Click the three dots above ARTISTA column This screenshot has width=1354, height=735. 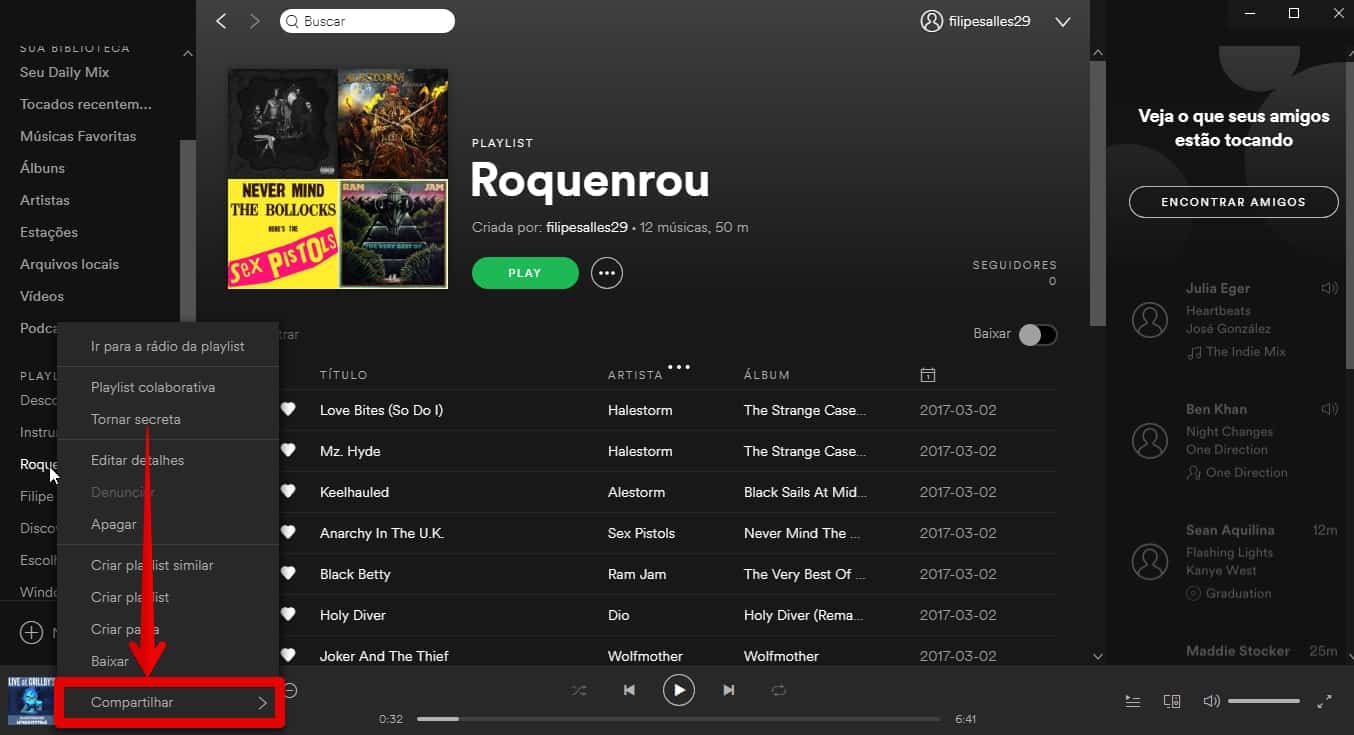679,367
